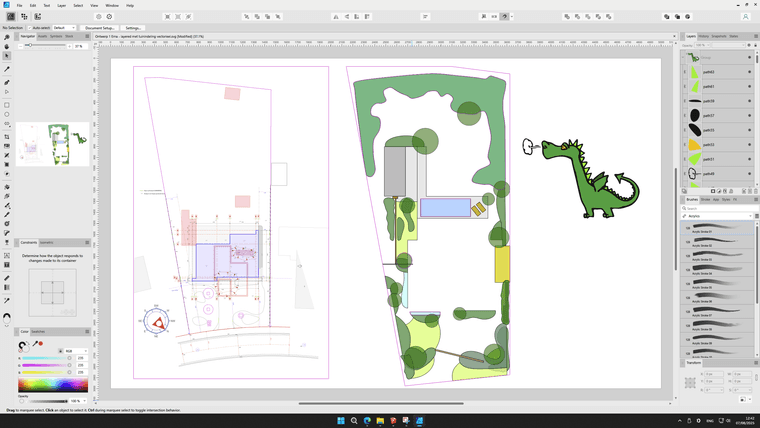
Task: Hide the path63 layer
Action: [x=749, y=72]
